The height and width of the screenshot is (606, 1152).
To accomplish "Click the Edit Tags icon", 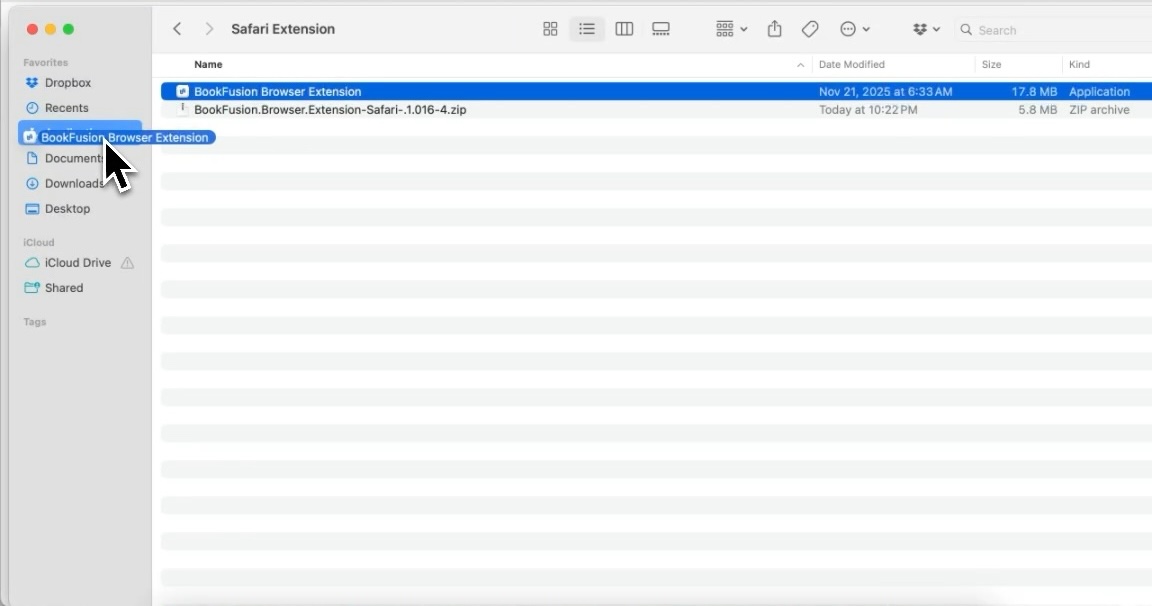I will coord(810,29).
